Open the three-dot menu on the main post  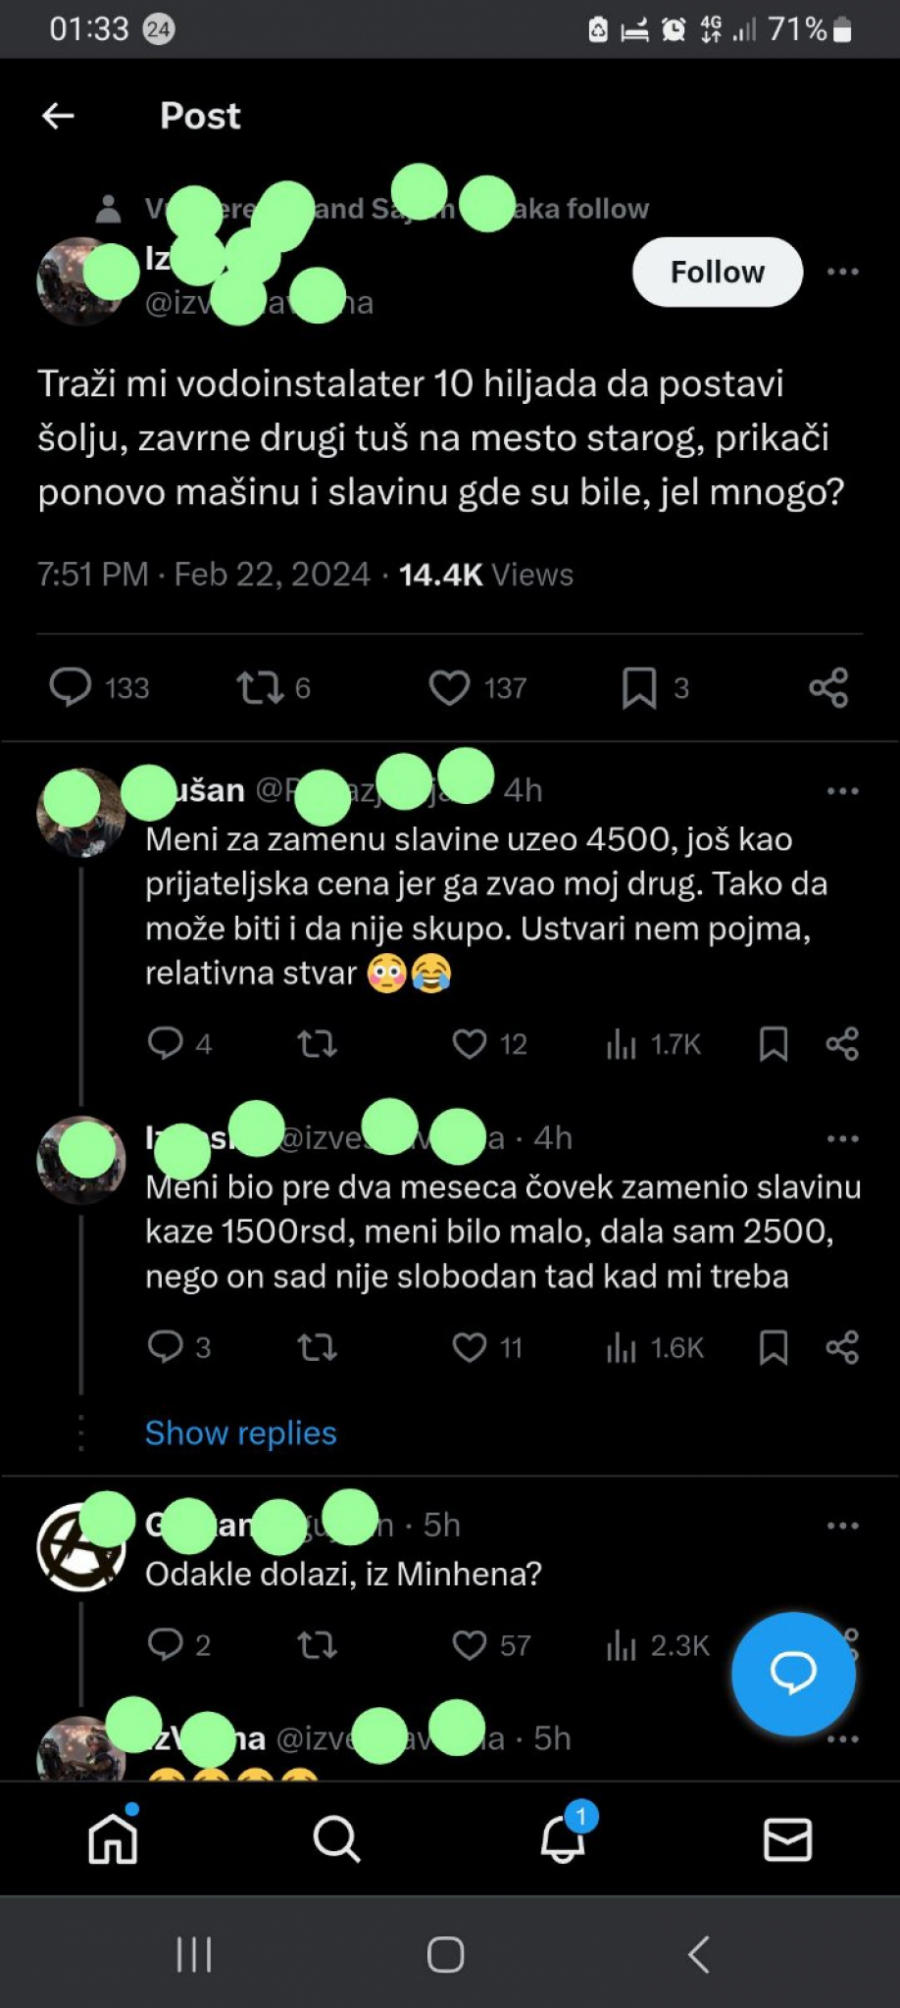tap(843, 271)
